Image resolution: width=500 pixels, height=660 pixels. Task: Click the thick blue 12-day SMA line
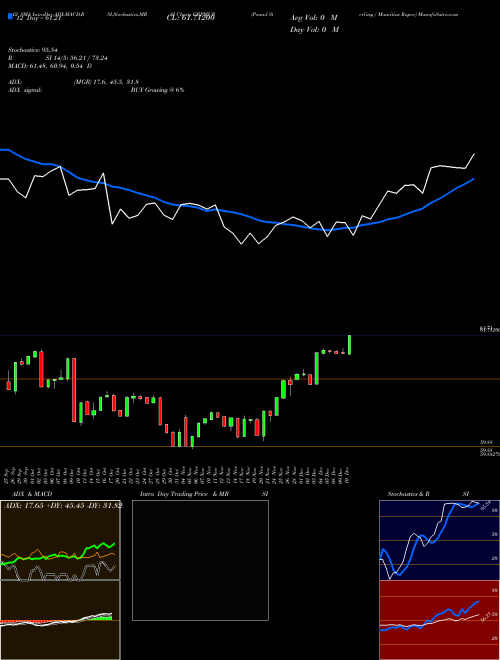[236, 213]
